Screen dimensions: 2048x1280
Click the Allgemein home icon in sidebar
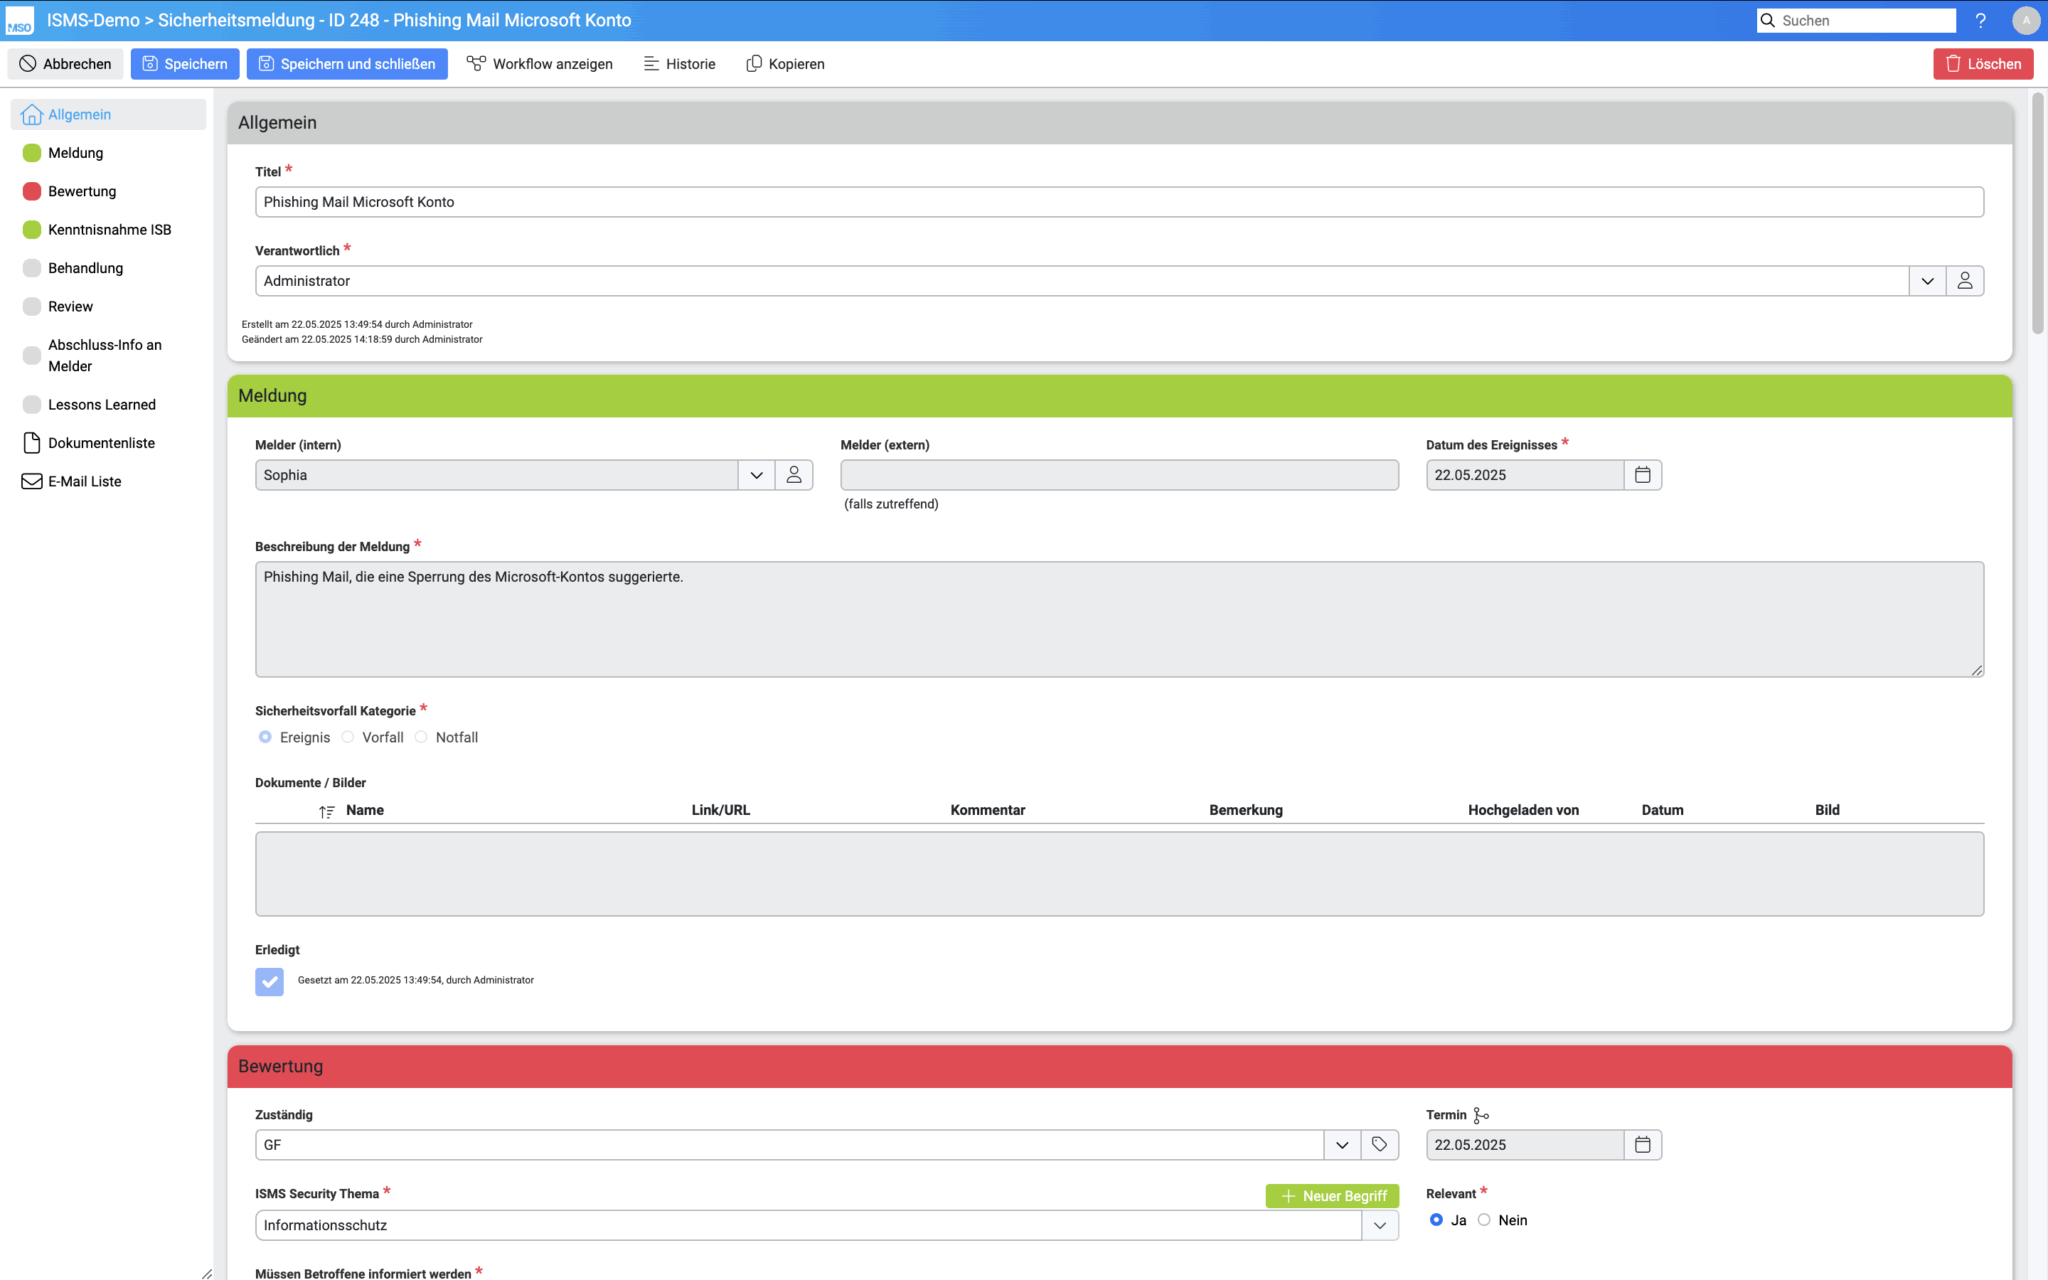(32, 114)
